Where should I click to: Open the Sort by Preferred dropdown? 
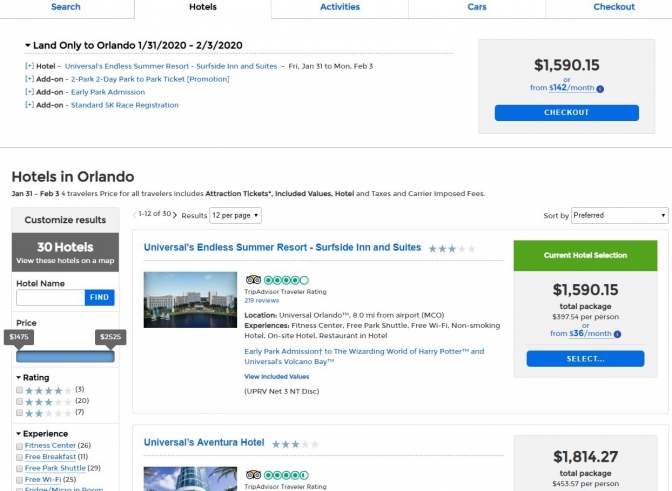(x=620, y=215)
